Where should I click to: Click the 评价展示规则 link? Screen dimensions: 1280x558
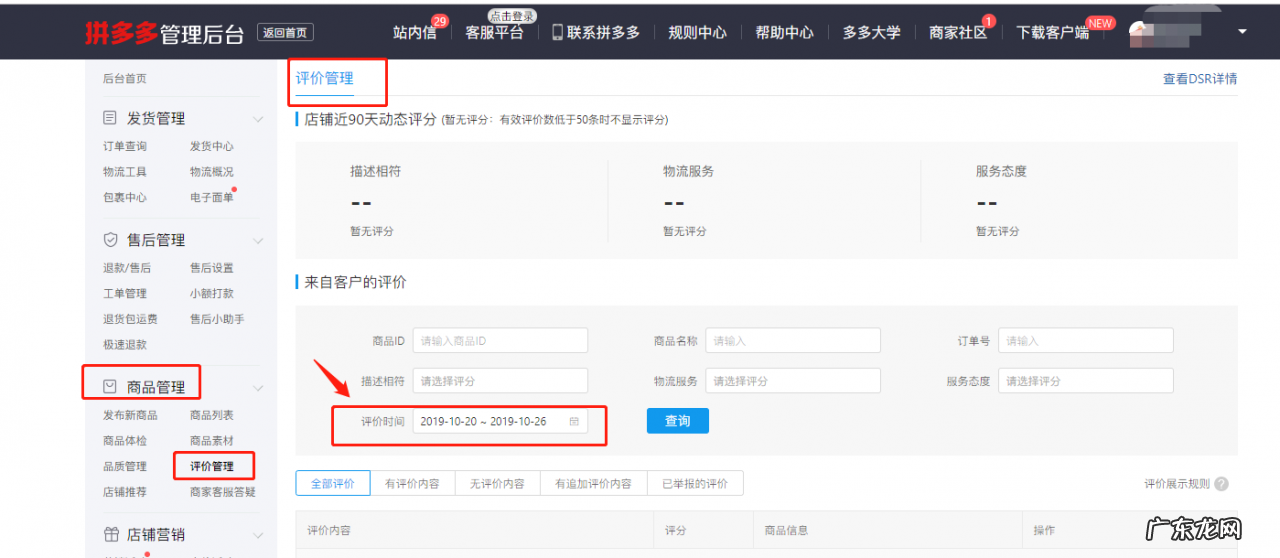[x=1177, y=484]
